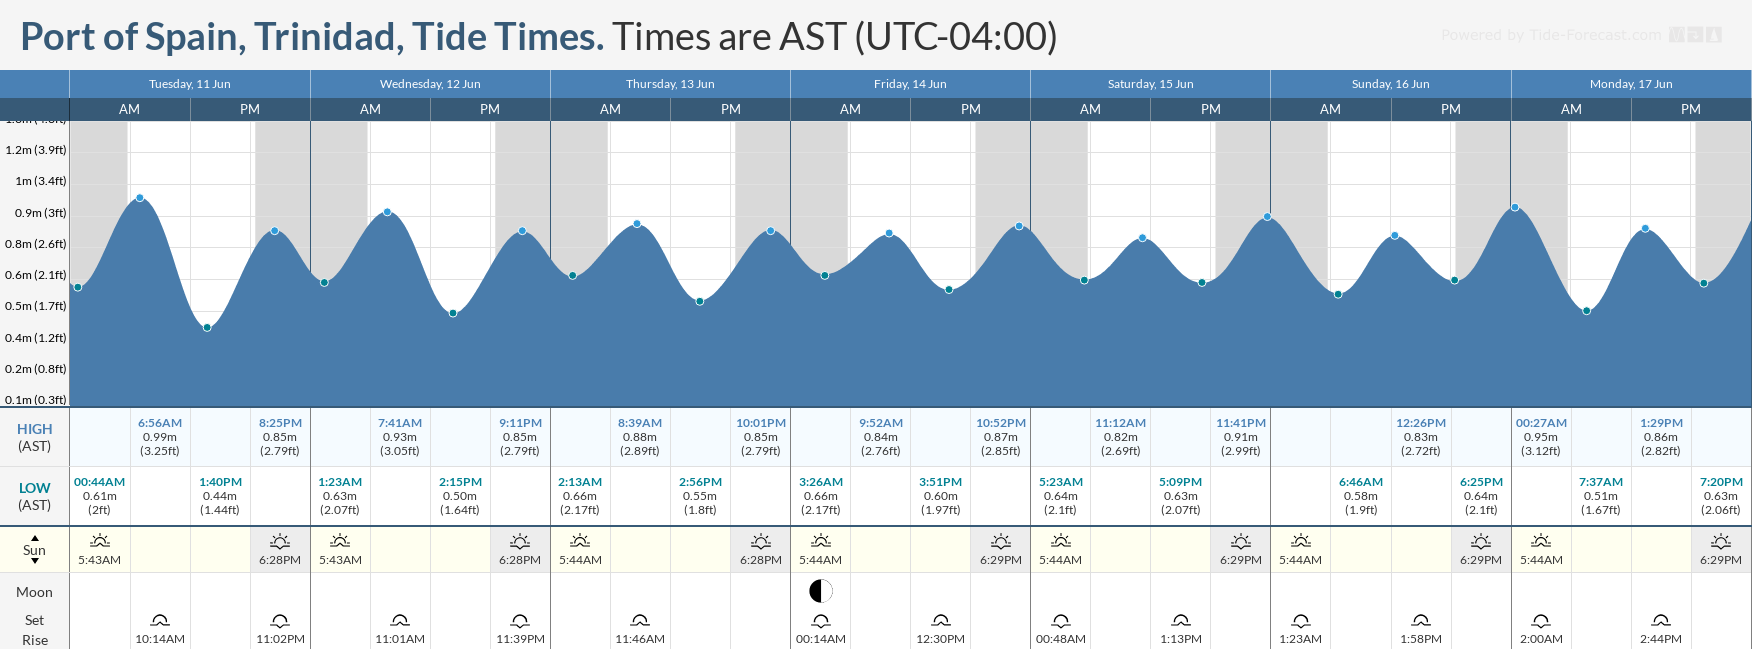The width and height of the screenshot is (1752, 649).
Task: Click Monday morning's low-tide trough marker
Action: coord(1587,311)
